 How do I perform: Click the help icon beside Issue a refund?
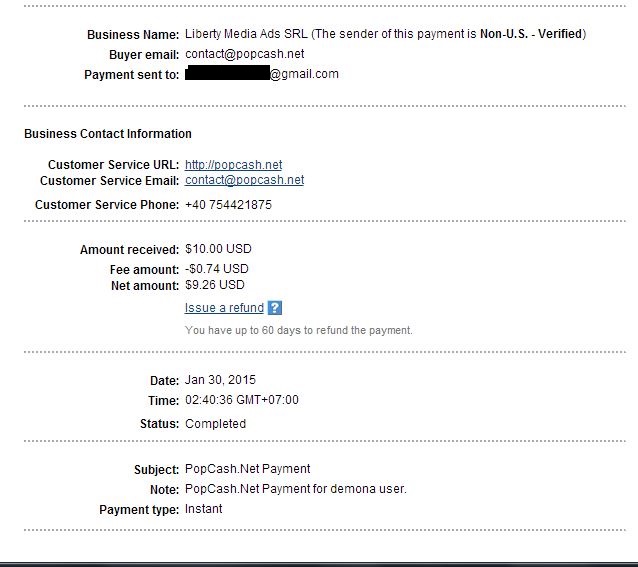click(275, 308)
